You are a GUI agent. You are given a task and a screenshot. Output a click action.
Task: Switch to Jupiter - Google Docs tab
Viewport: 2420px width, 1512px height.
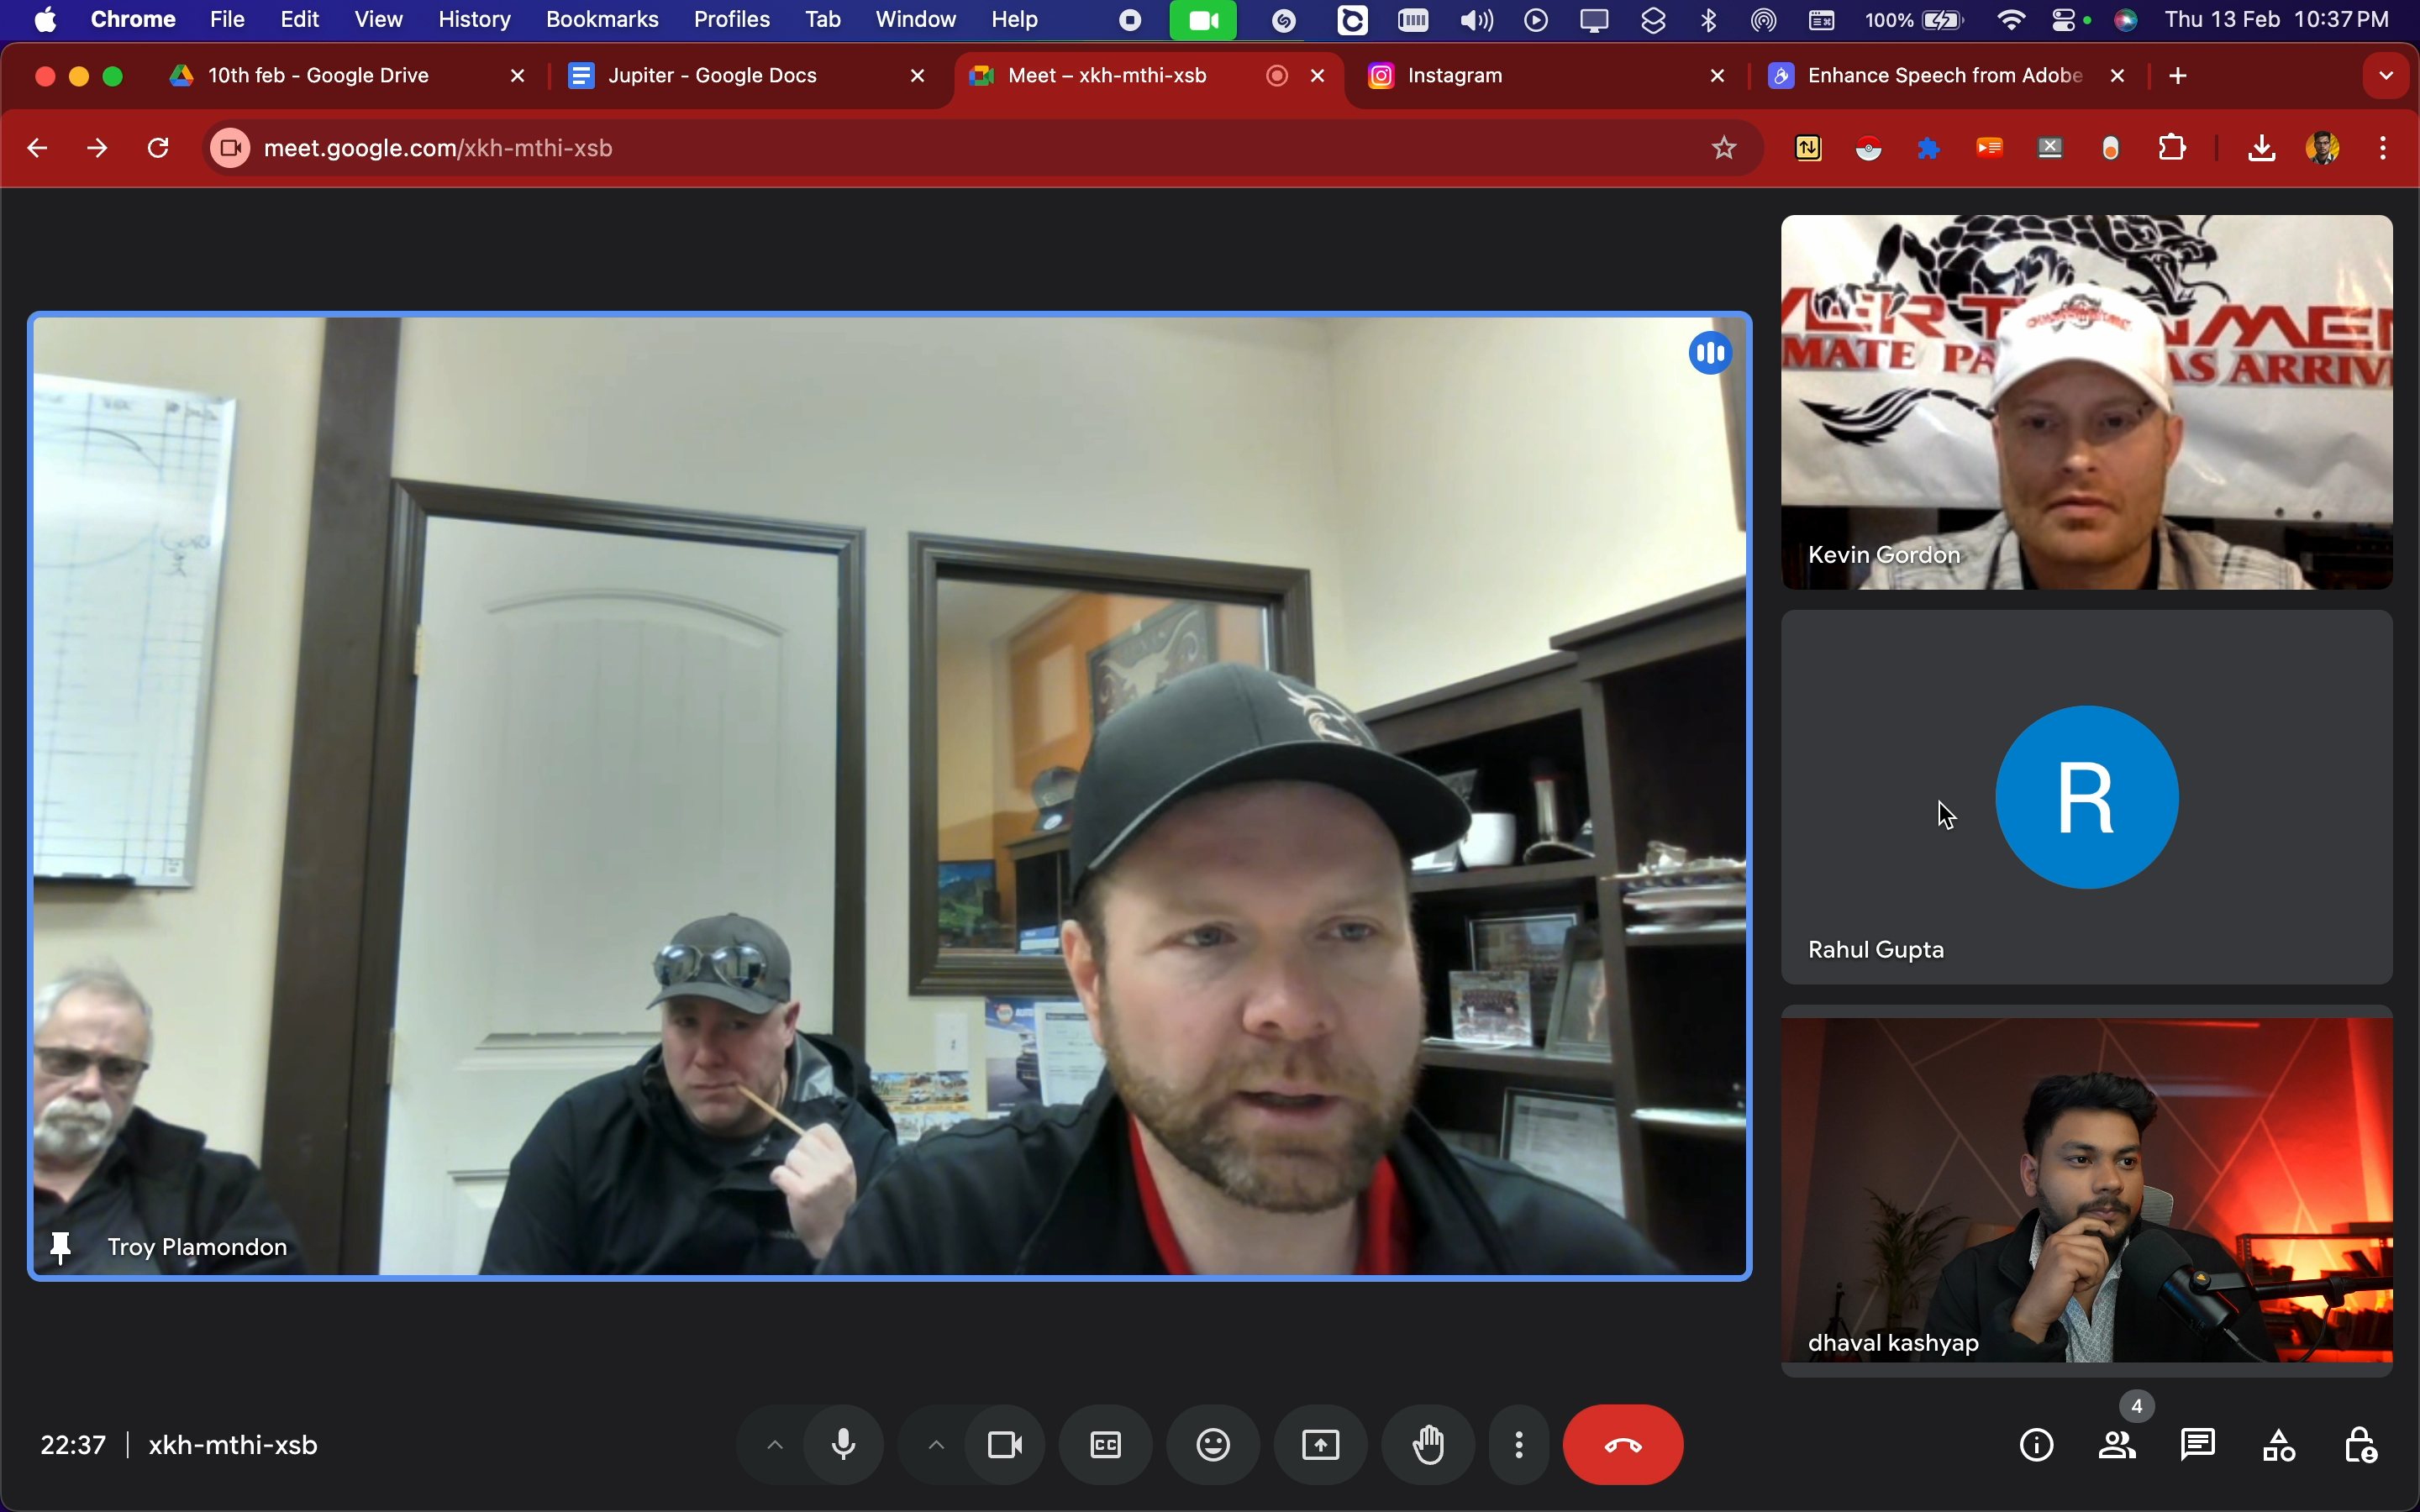pos(712,76)
